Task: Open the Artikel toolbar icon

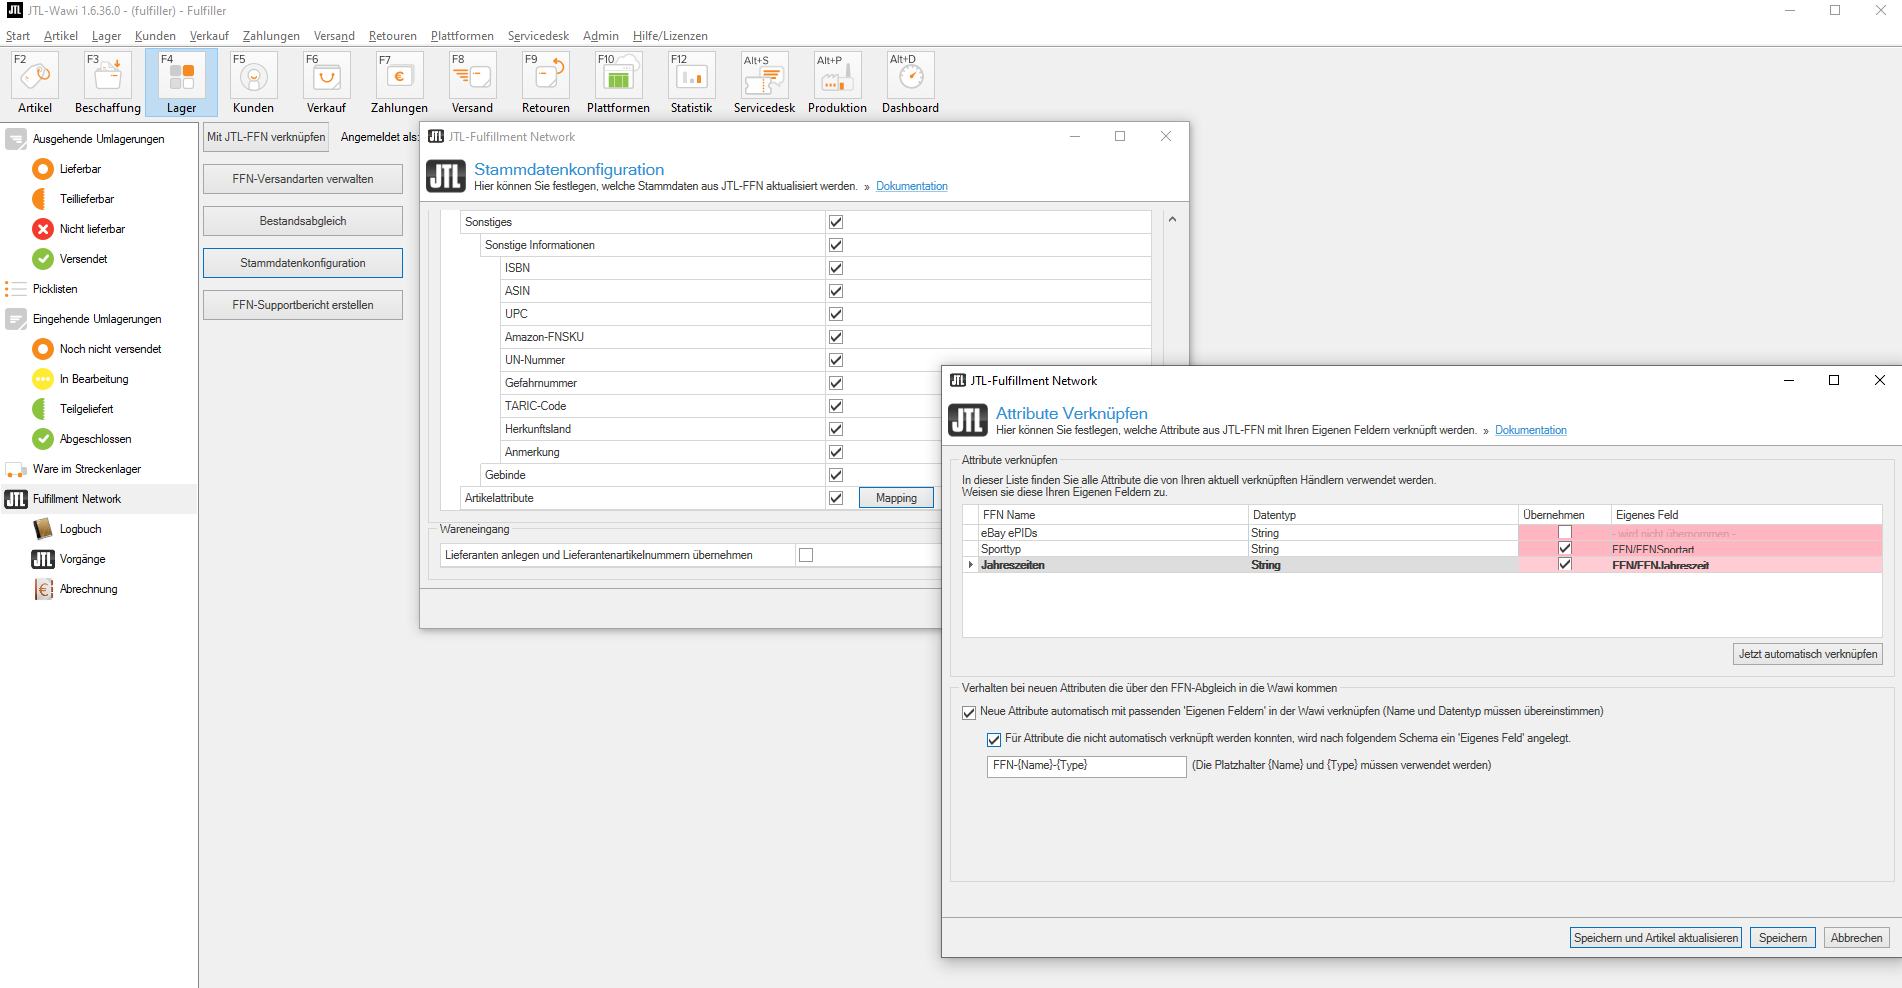Action: coord(35,83)
